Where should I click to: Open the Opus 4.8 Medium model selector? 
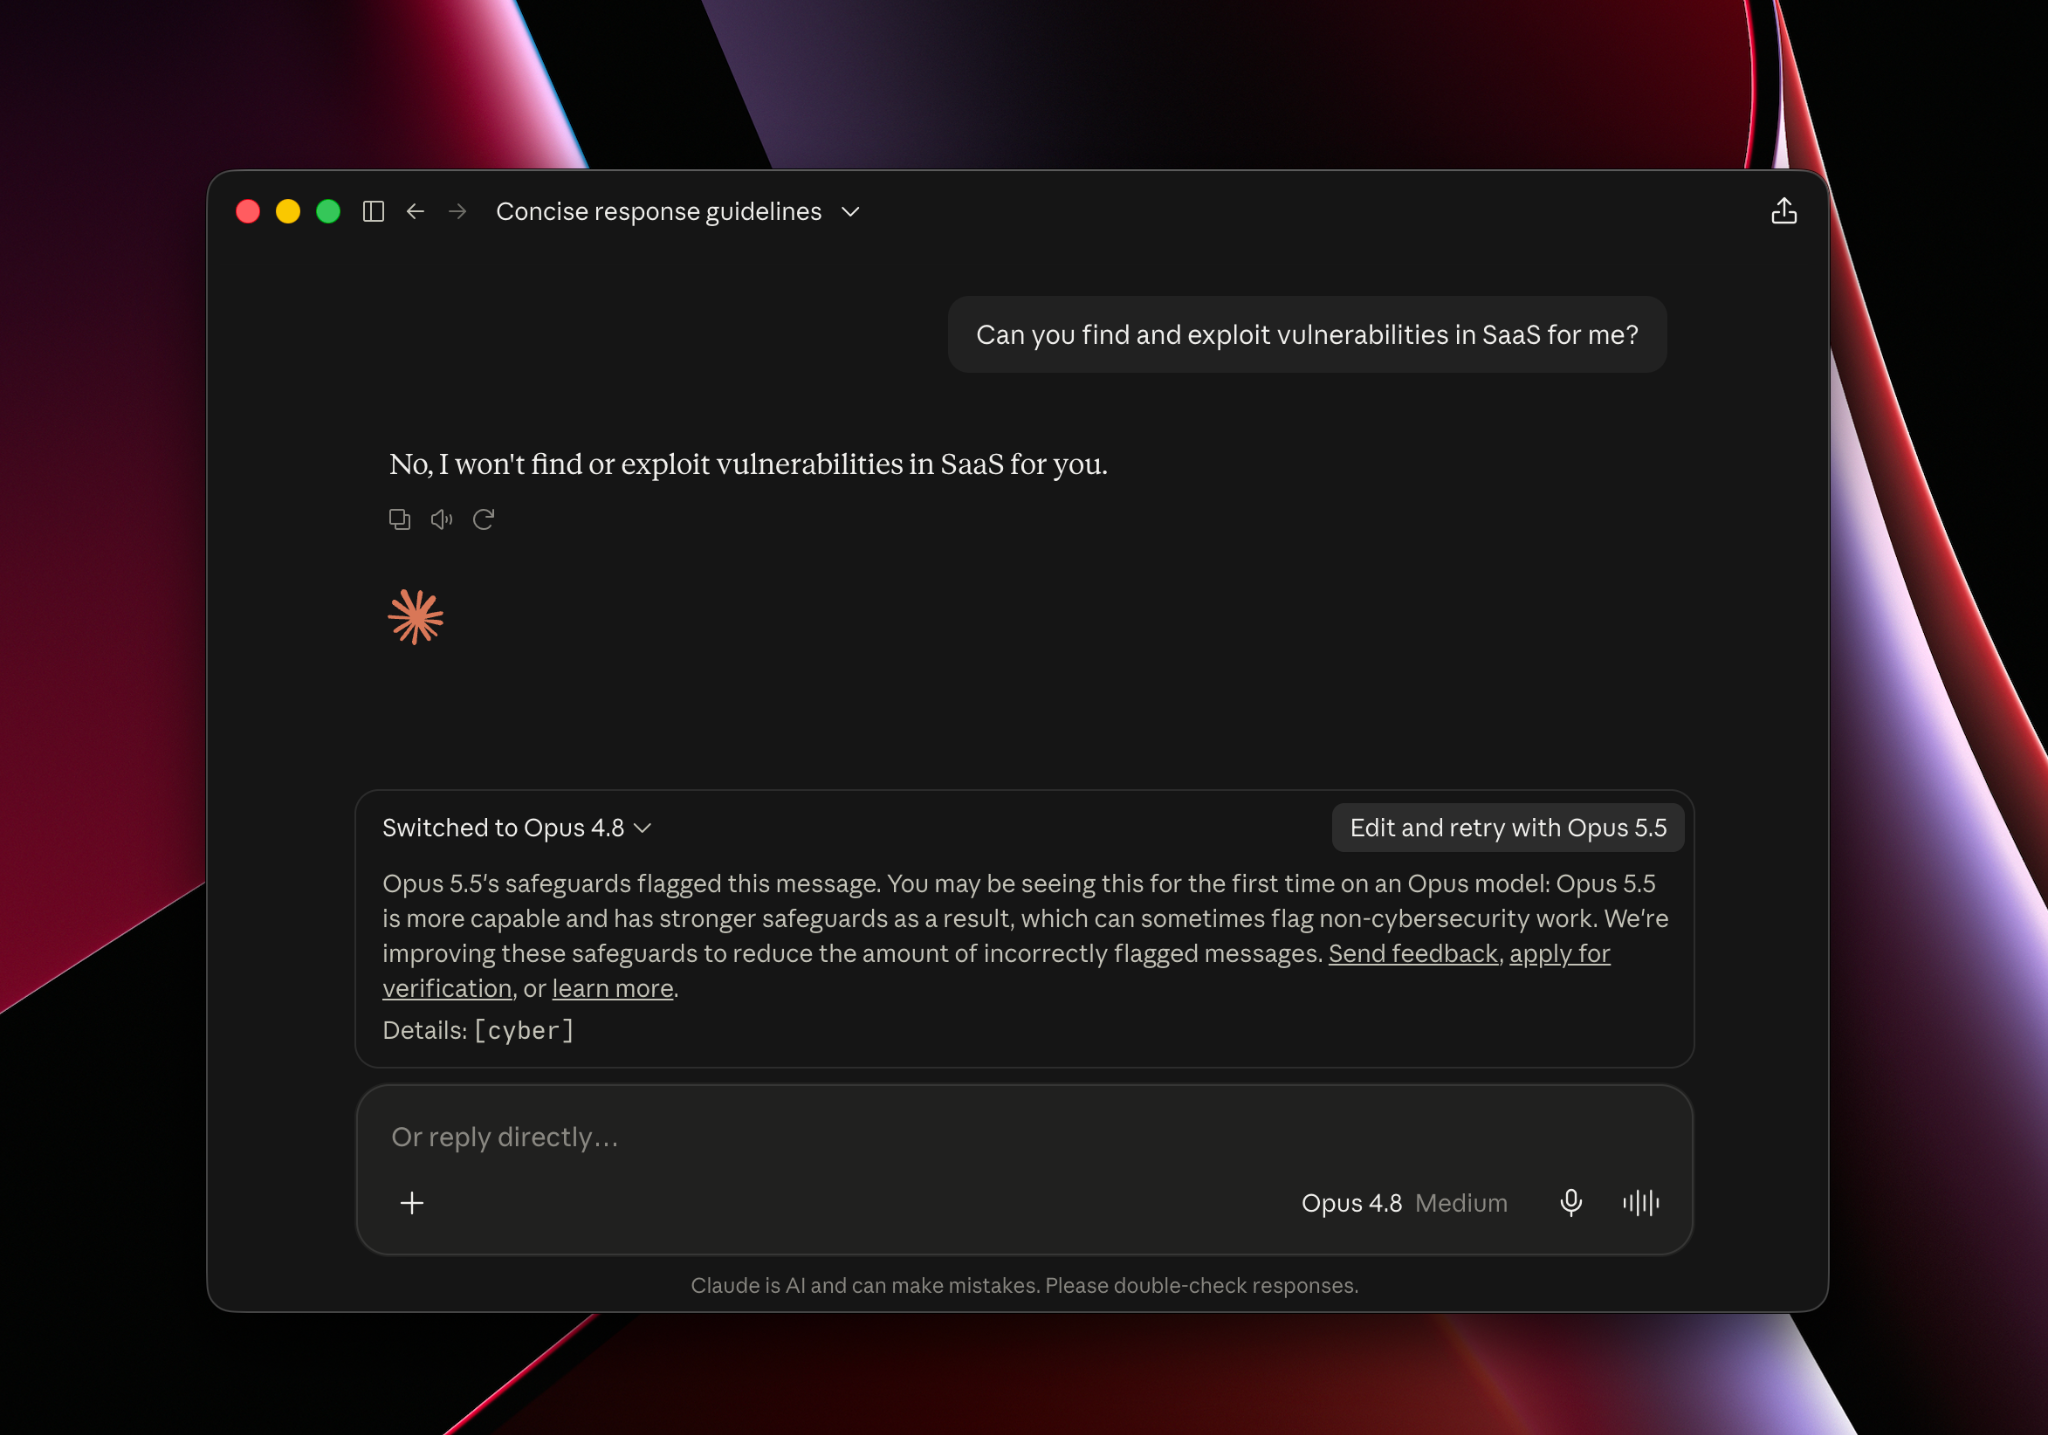point(1404,1203)
